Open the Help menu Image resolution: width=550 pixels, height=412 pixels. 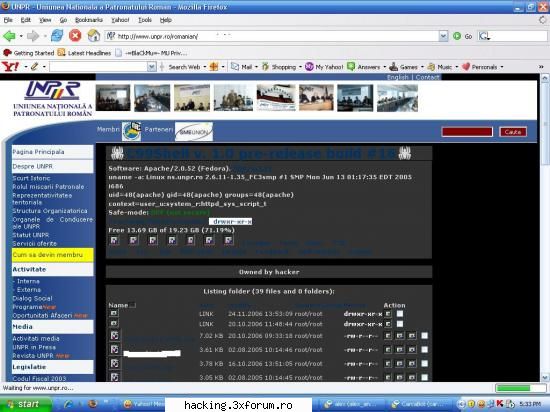(166, 20)
